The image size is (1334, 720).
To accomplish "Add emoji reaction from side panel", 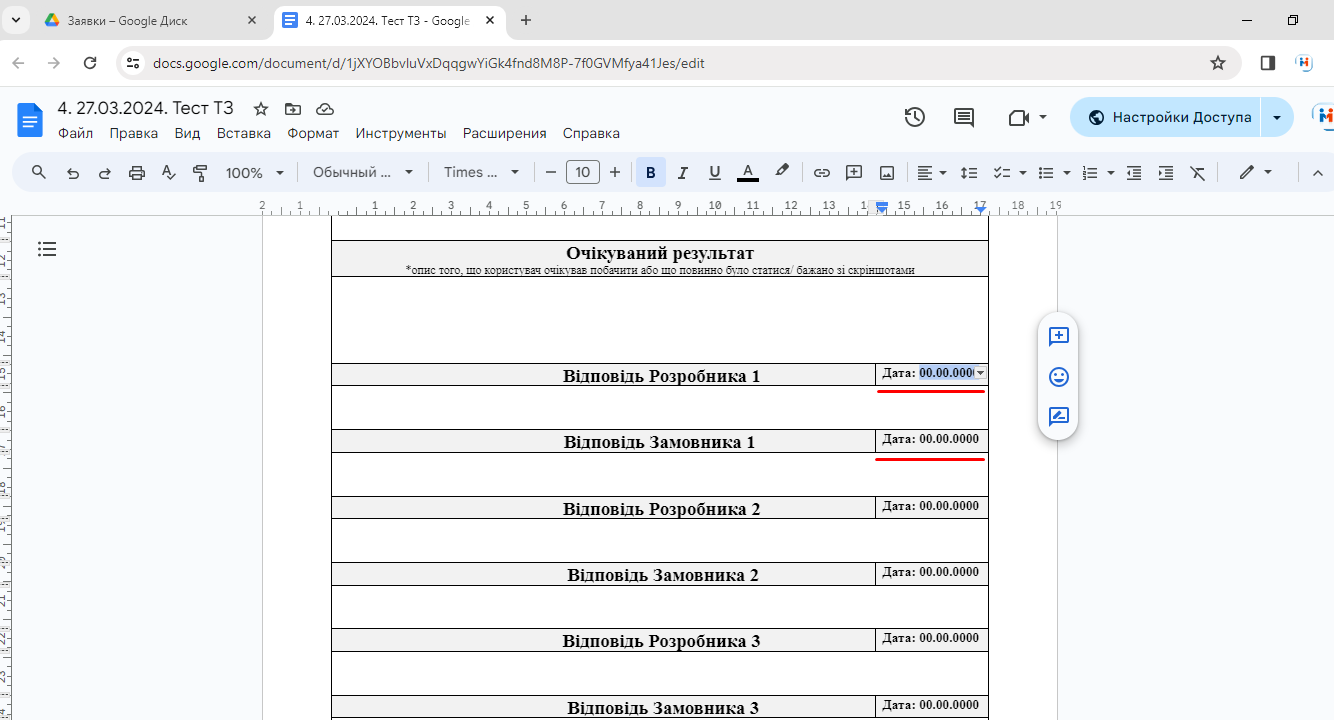I will click(1058, 377).
